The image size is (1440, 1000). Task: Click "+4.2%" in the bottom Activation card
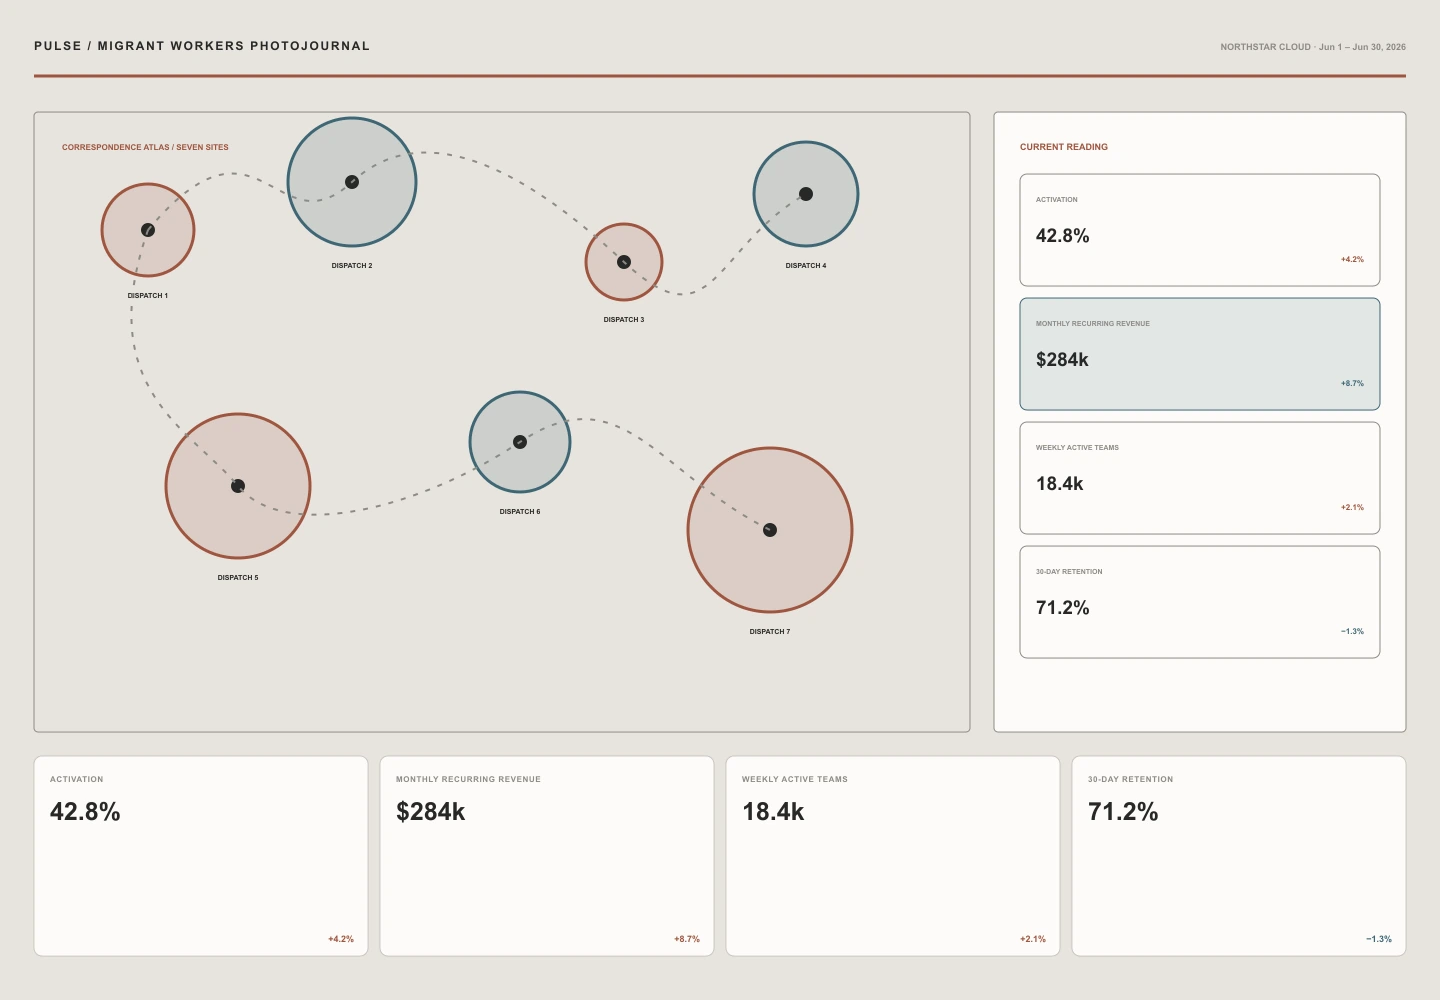pyautogui.click(x=341, y=939)
